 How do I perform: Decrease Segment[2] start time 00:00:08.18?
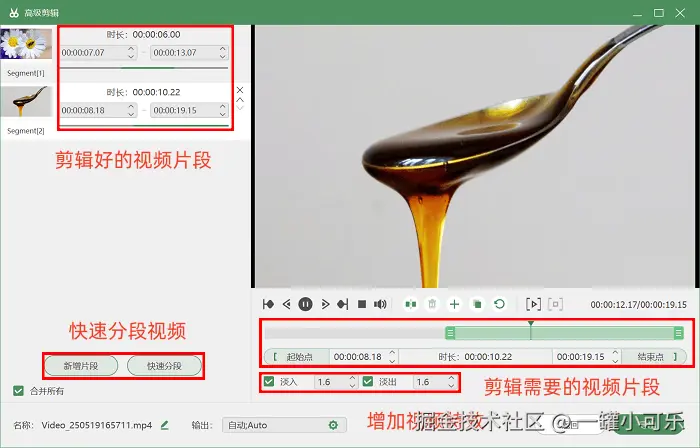[x=131, y=114]
